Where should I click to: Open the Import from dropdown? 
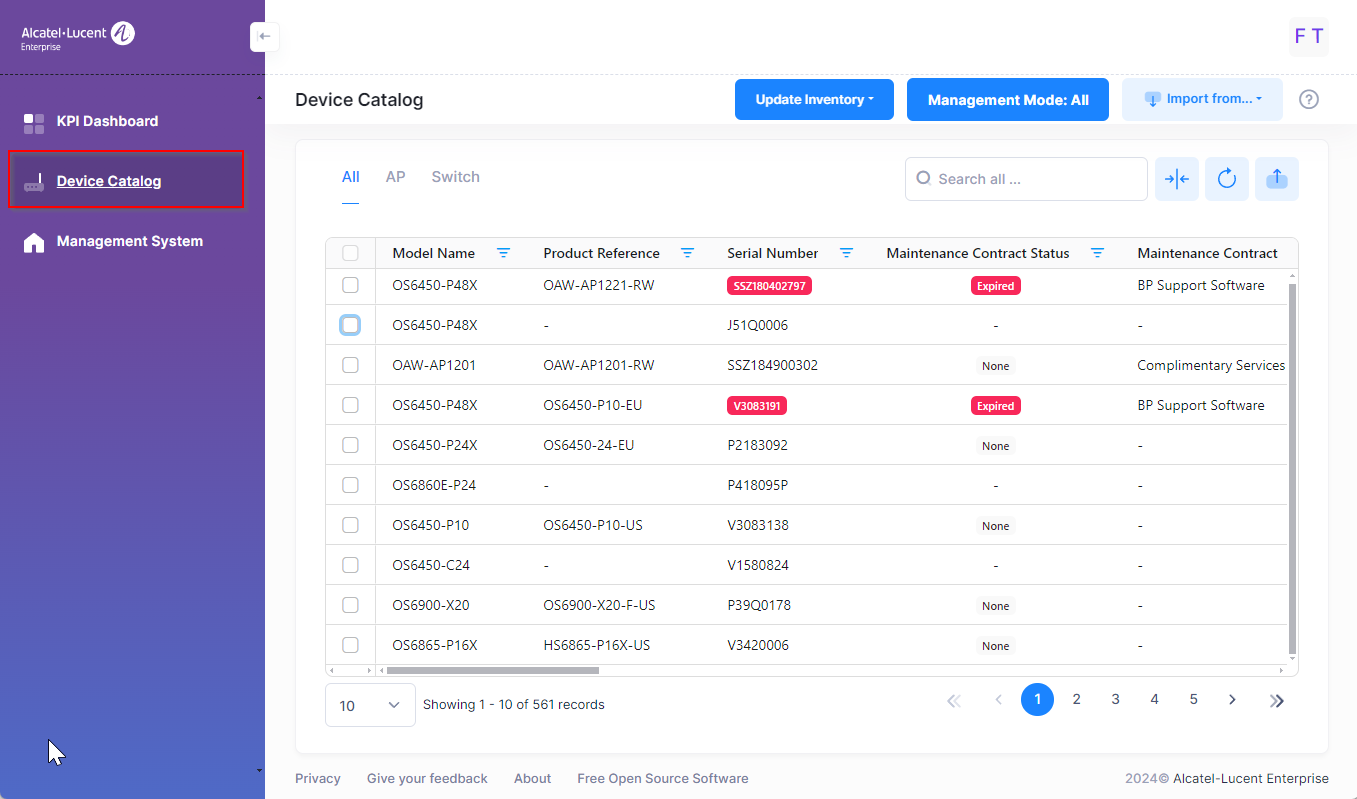pos(1202,99)
